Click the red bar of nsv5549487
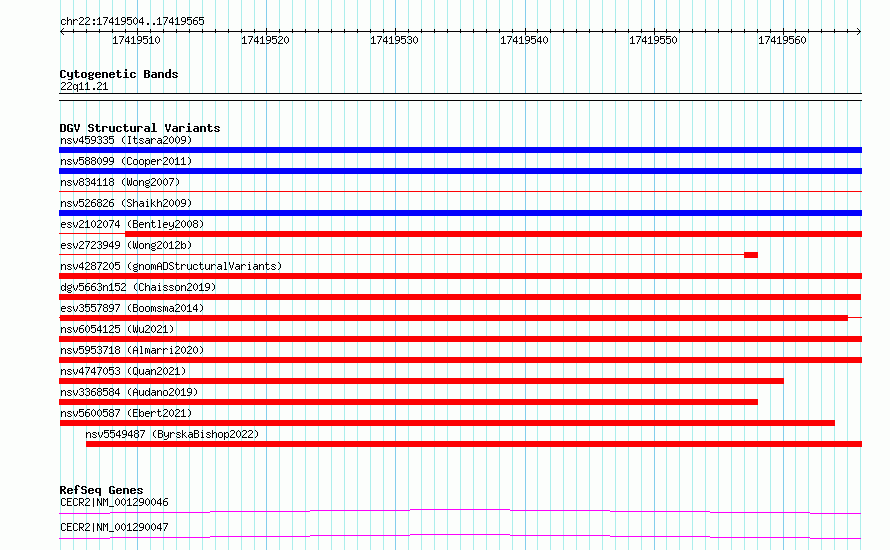The height and width of the screenshot is (550, 890). click(x=474, y=444)
